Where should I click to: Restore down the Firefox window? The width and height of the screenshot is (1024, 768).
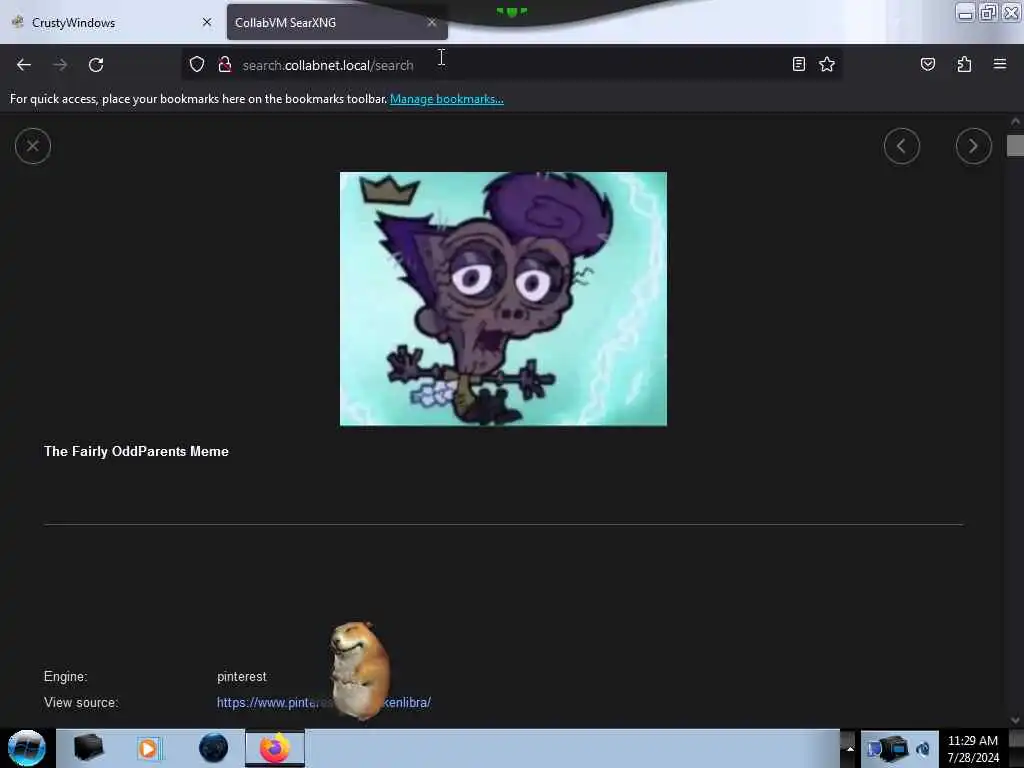coord(988,12)
